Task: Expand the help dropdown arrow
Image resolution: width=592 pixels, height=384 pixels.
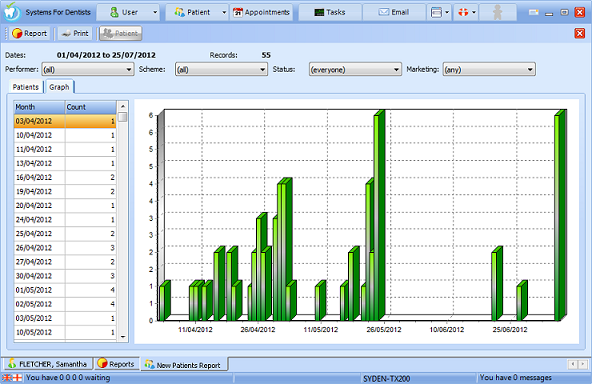Action: pos(474,12)
